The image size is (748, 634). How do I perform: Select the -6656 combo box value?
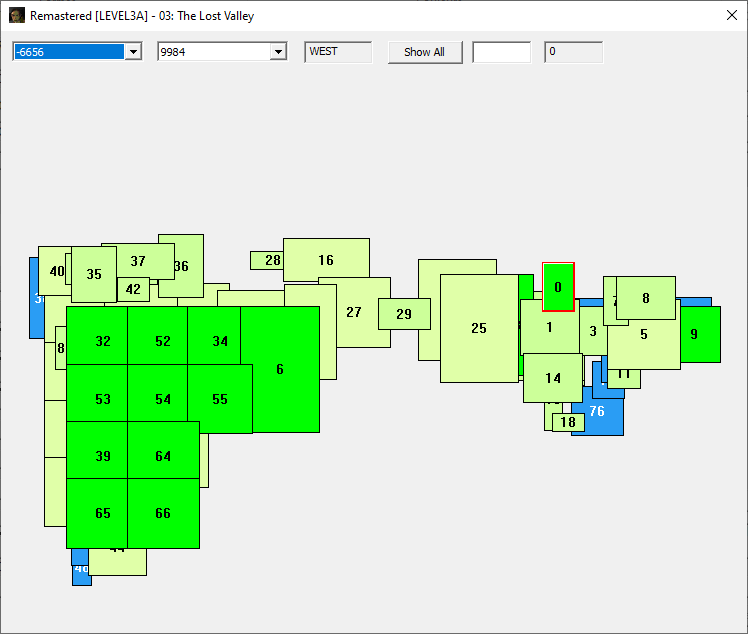pyautogui.click(x=69, y=52)
